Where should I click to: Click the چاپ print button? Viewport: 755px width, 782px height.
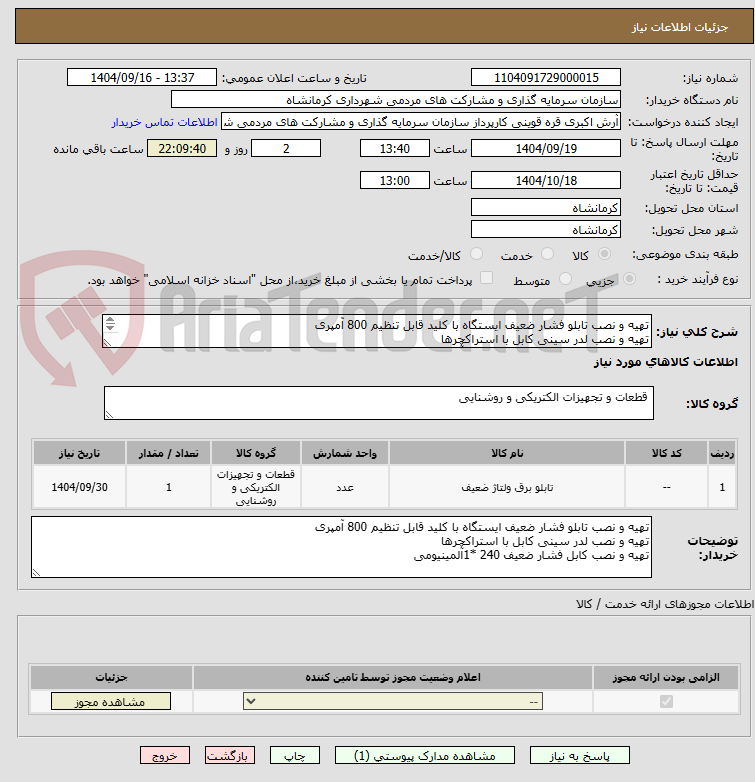pos(294,756)
